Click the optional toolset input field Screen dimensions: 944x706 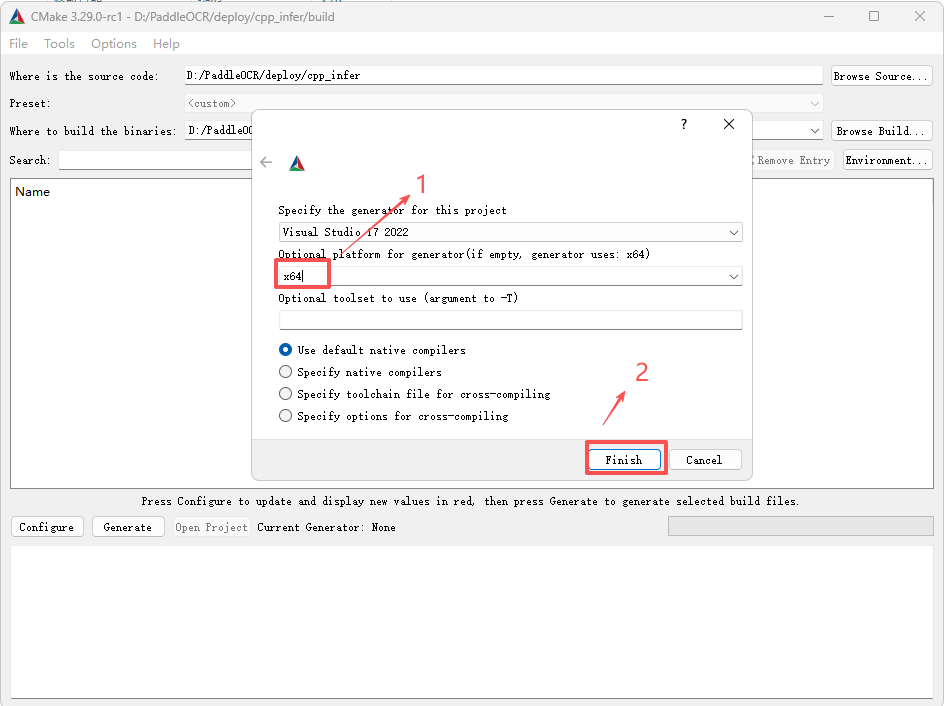coord(511,320)
